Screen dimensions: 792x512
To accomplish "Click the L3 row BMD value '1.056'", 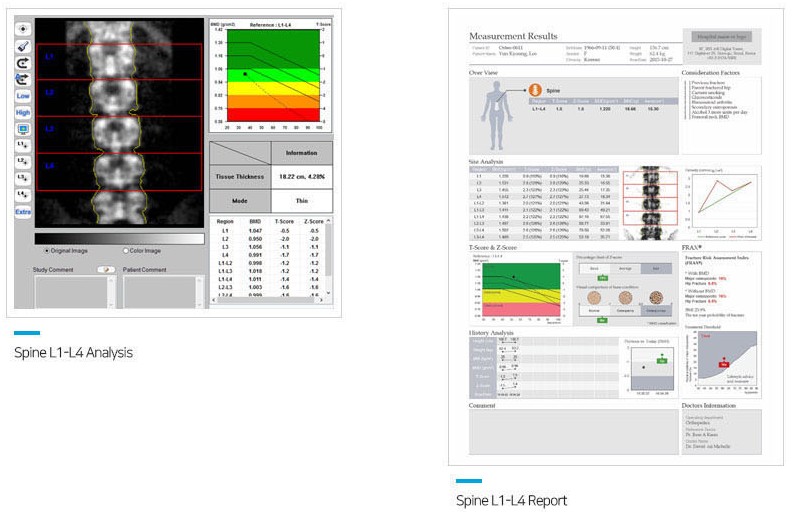I will pos(255,247).
